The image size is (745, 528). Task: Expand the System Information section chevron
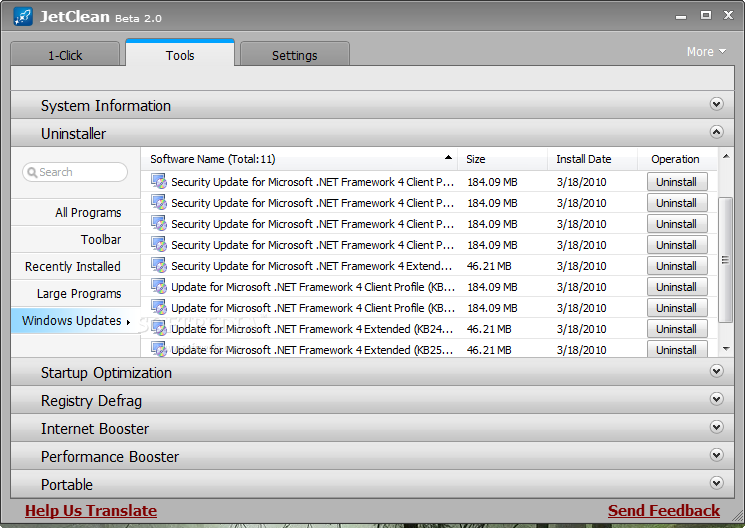coord(716,104)
